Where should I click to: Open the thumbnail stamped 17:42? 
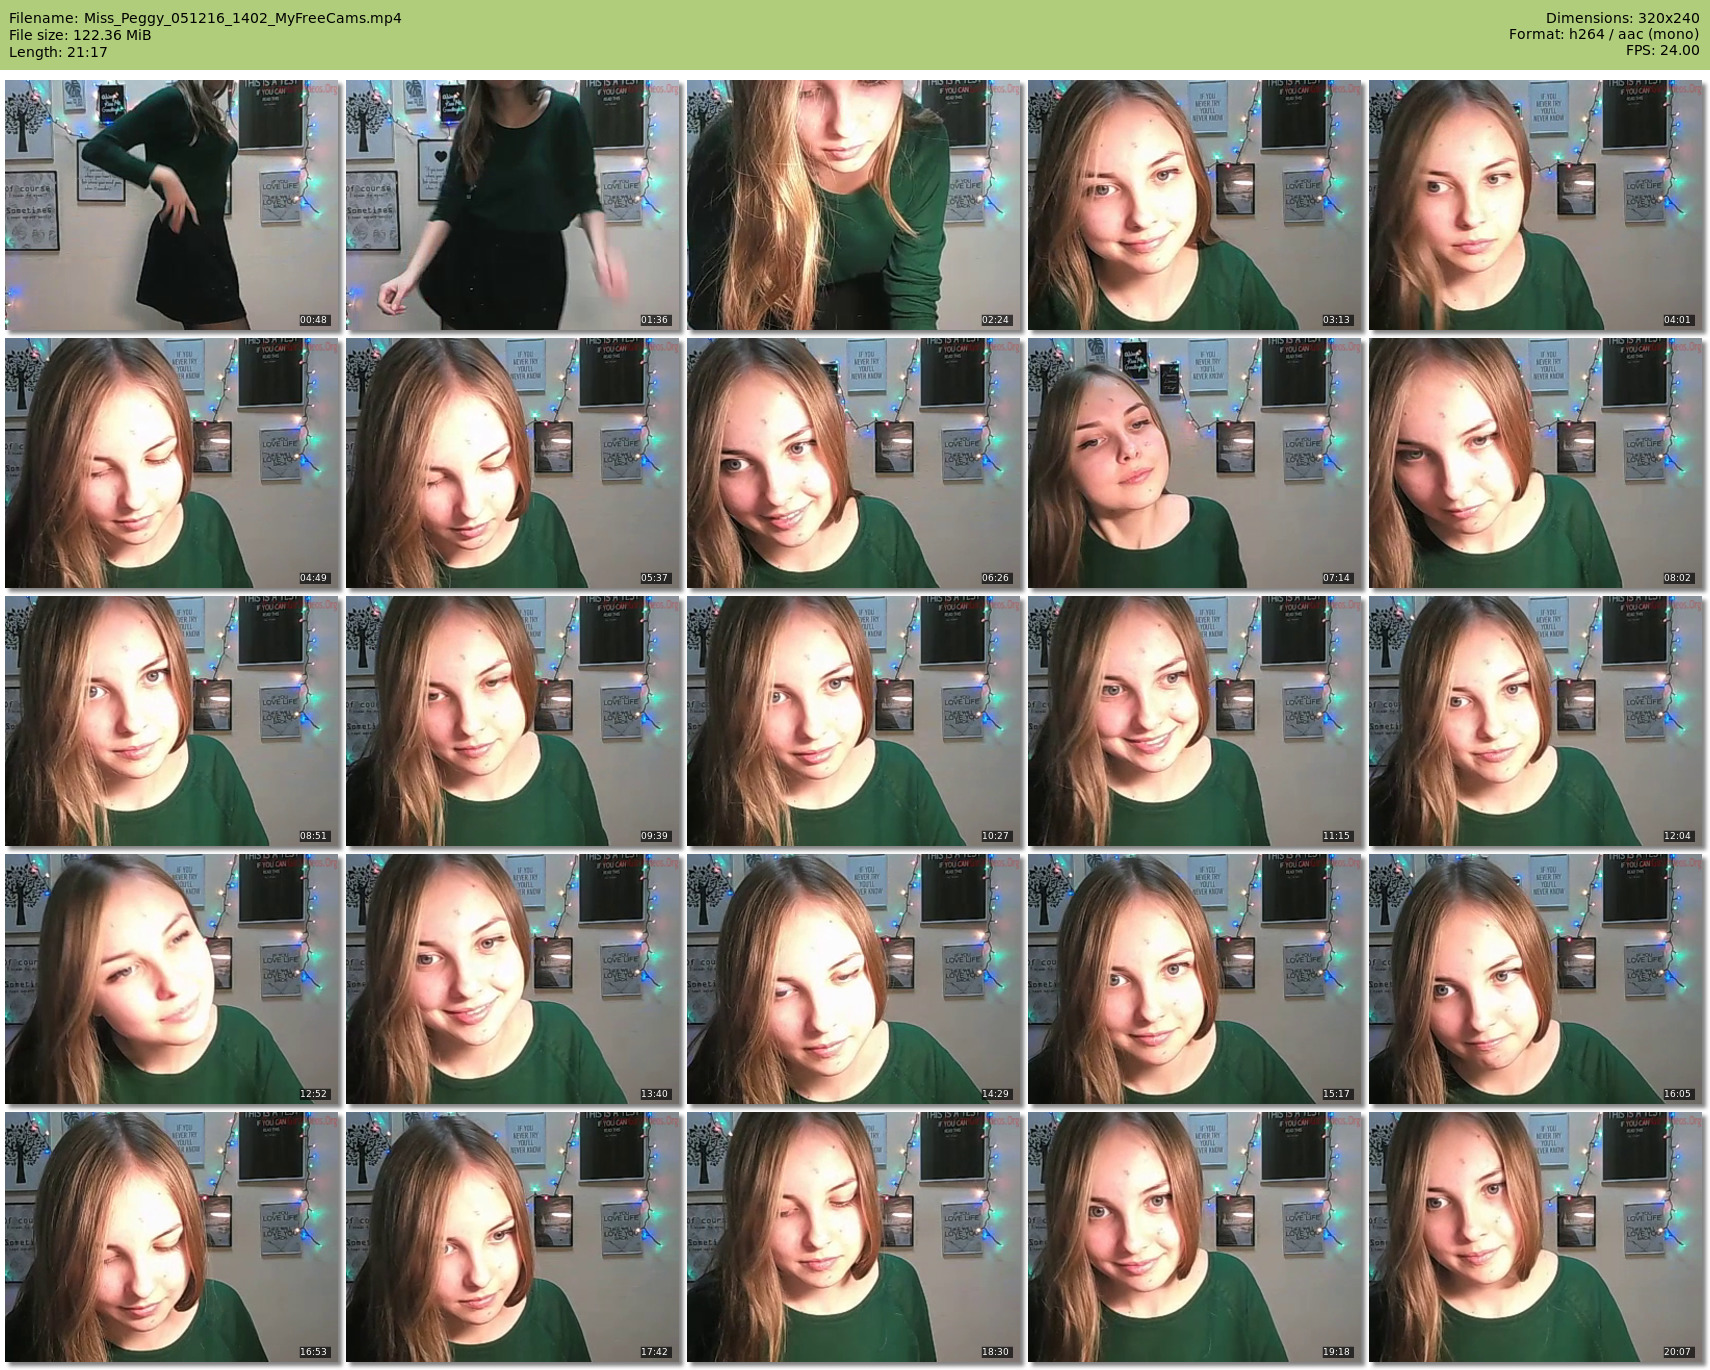click(x=513, y=1237)
